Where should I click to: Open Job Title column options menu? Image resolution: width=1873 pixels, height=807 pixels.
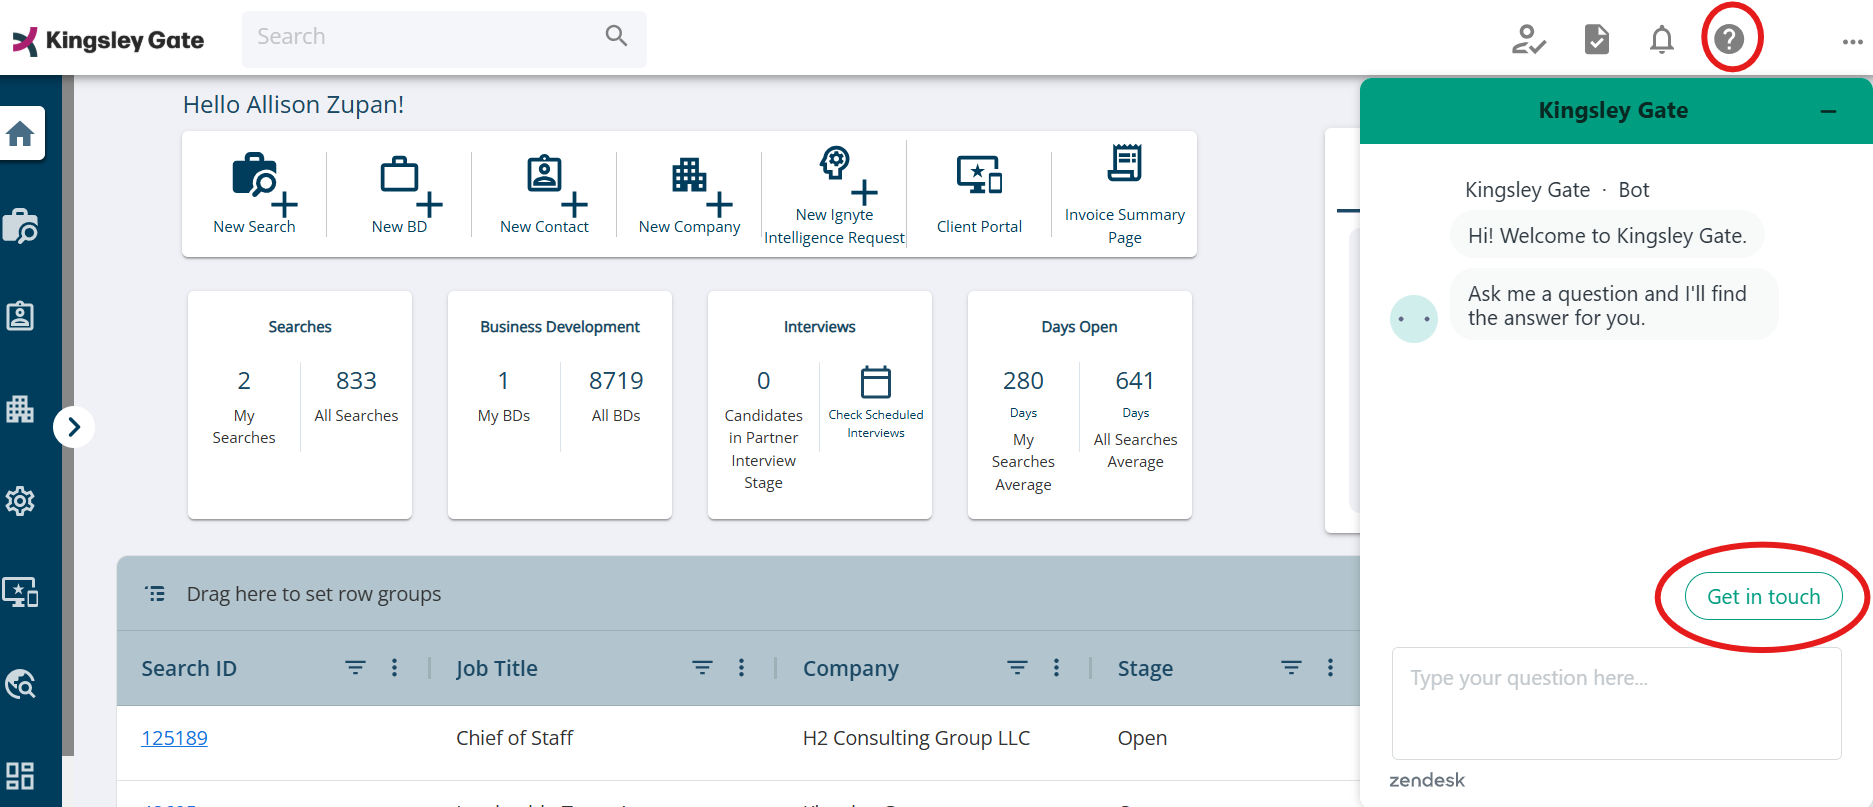(x=741, y=667)
